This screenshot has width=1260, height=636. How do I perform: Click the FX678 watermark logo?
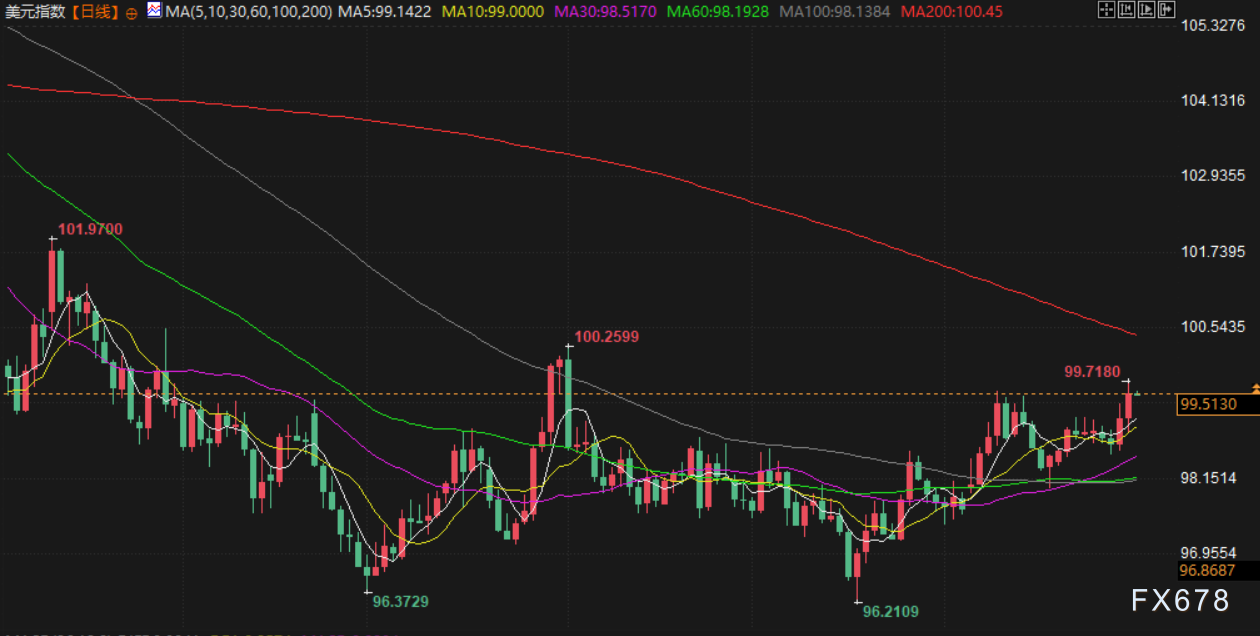click(1180, 600)
